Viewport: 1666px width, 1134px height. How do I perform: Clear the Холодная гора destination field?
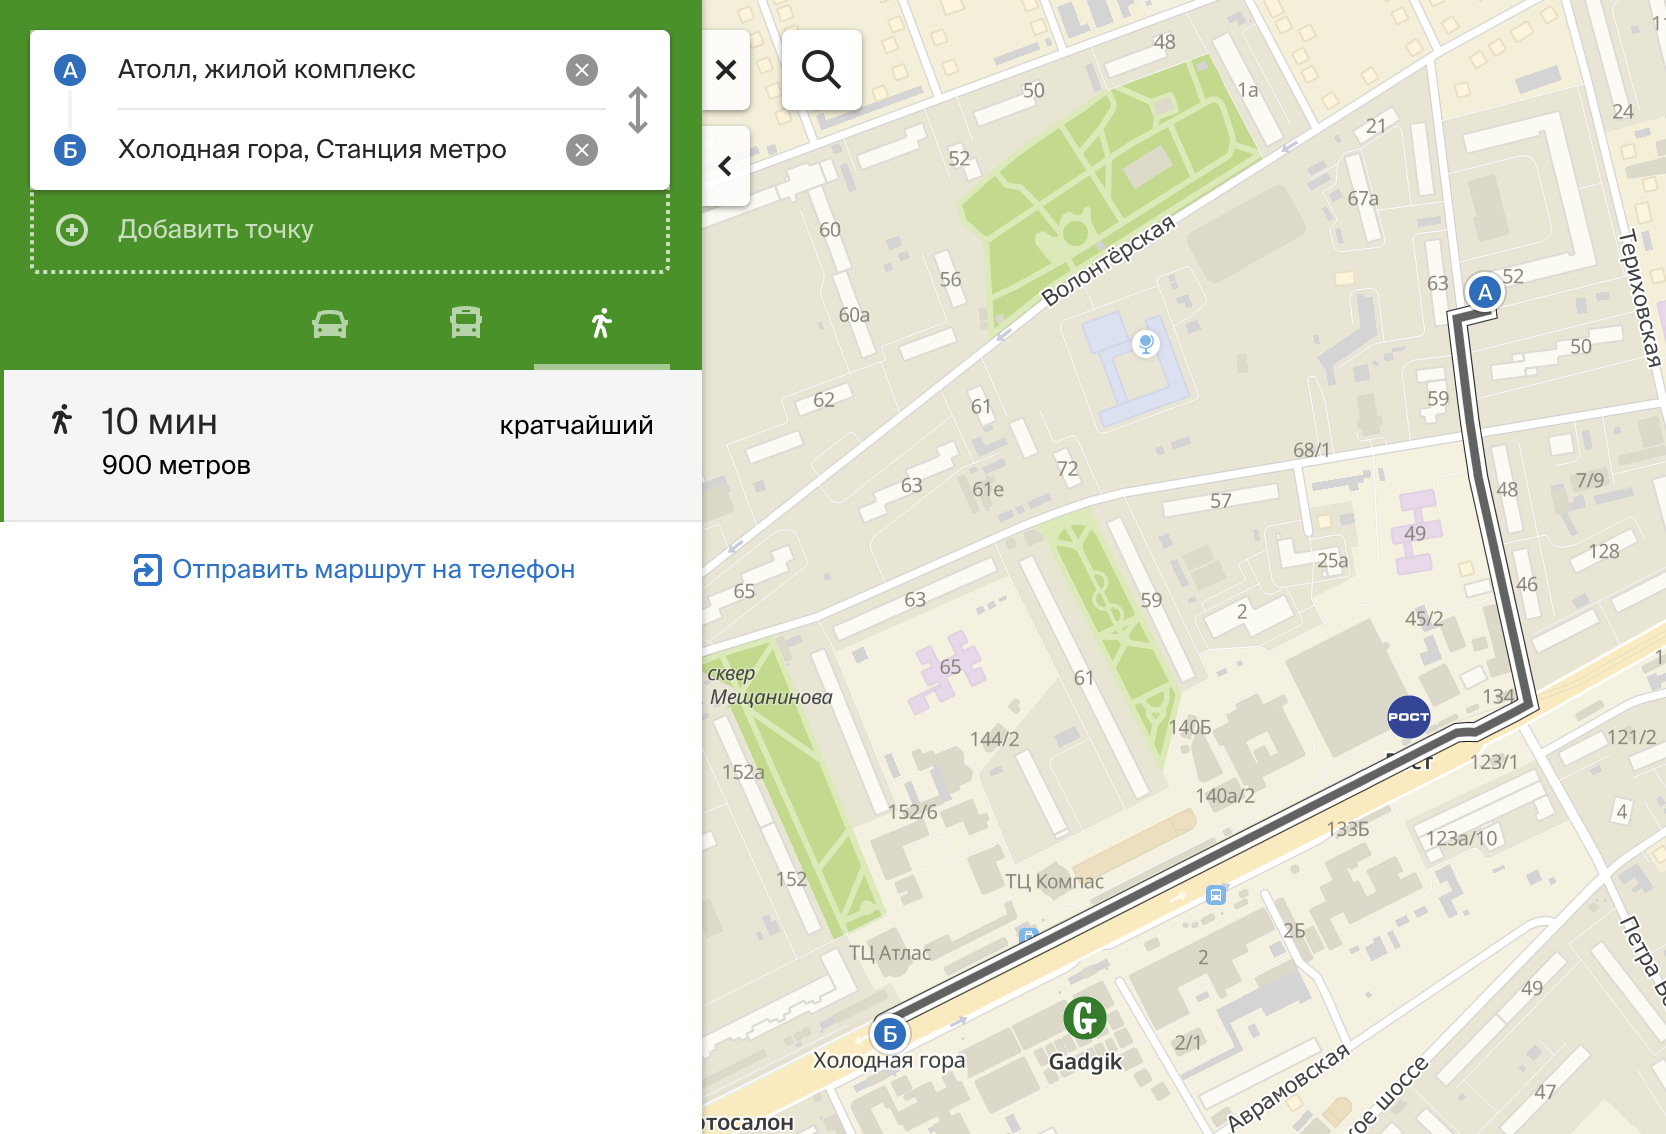click(582, 150)
